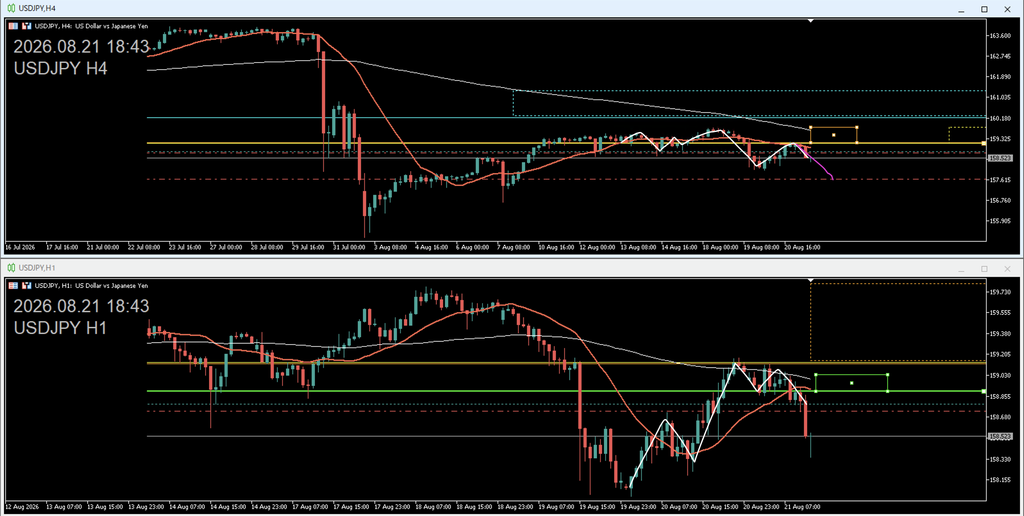Open one-click trading panel on H1 chart
Screen dimensions: 1024x516
pyautogui.click(x=13, y=285)
